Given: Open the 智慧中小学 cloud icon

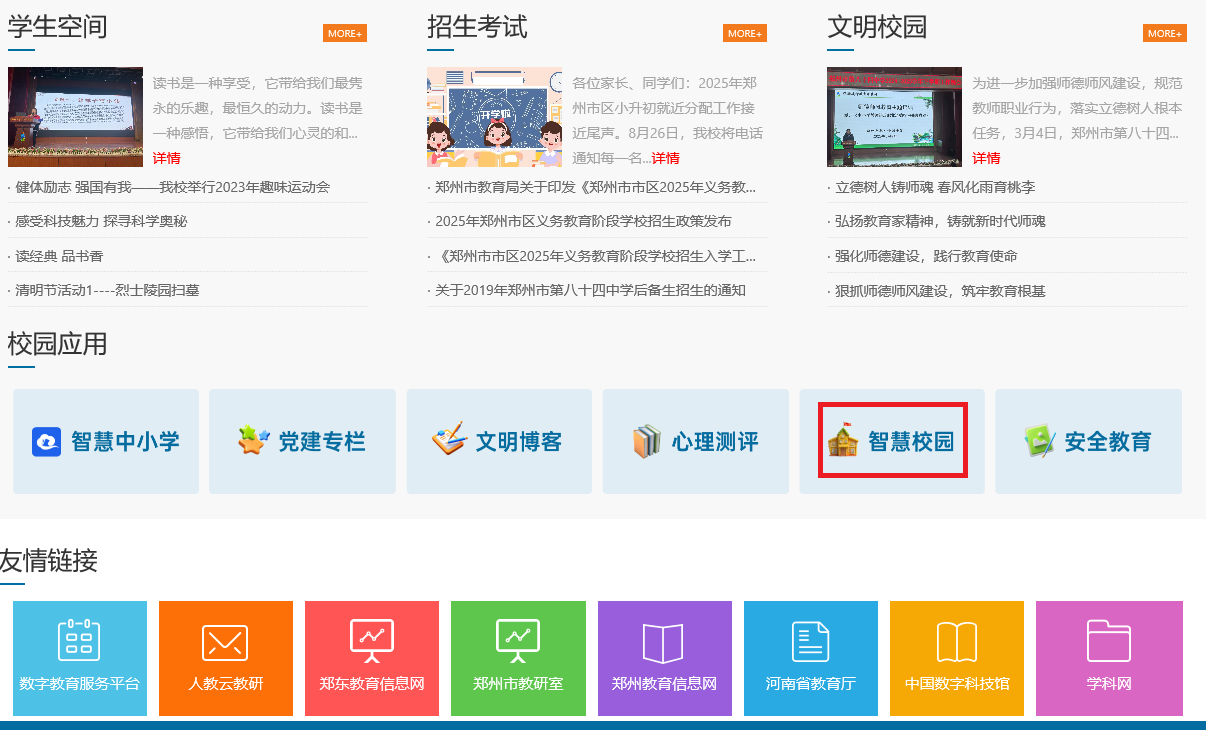Looking at the screenshot, I should click(x=47, y=441).
